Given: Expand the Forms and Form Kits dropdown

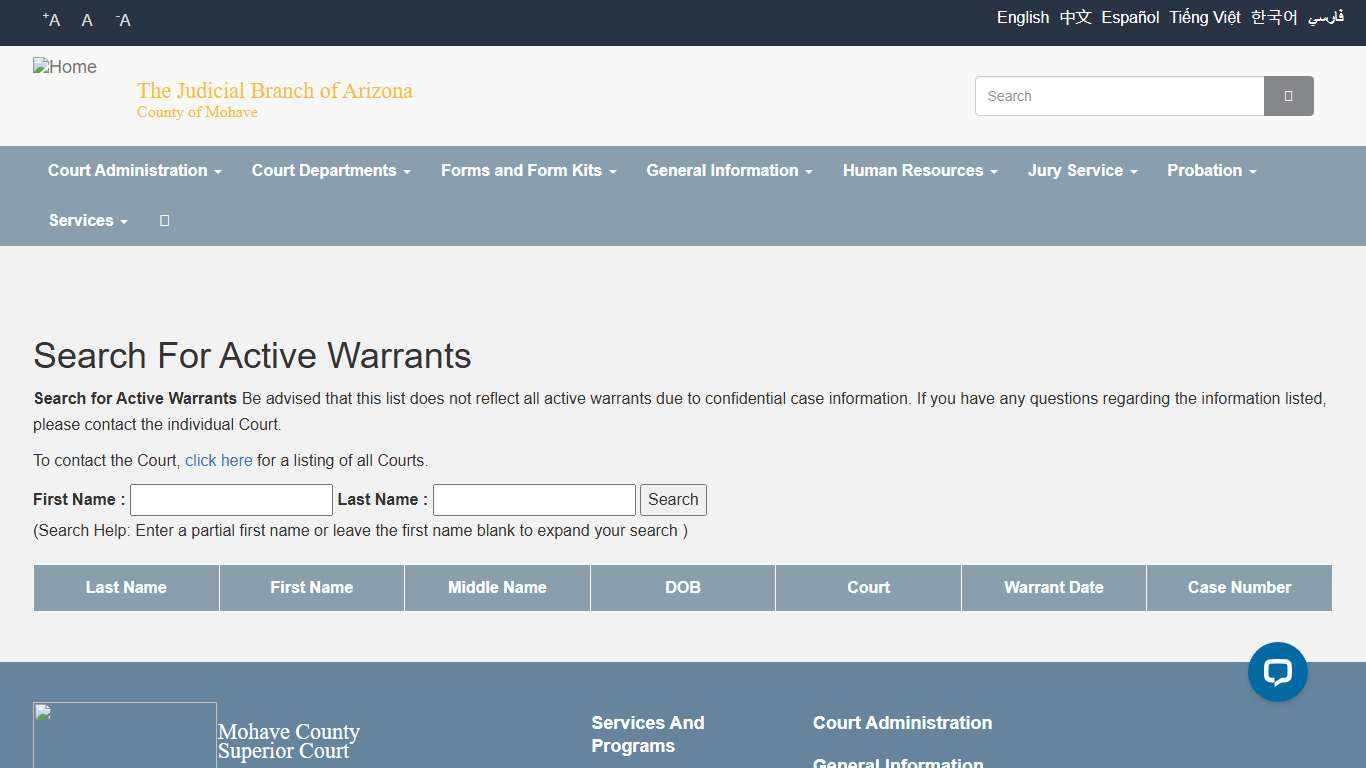Looking at the screenshot, I should (528, 171).
